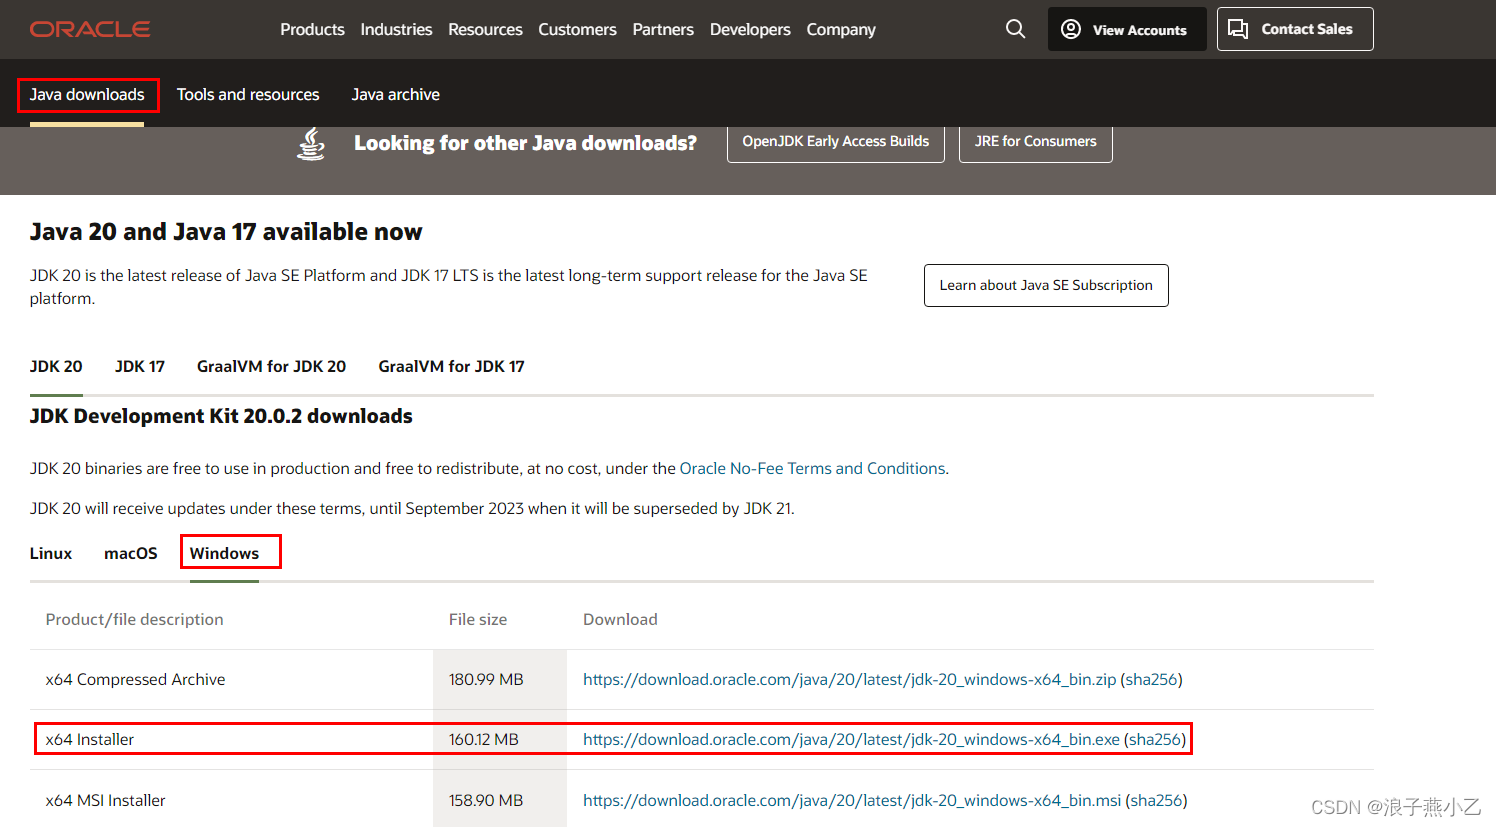
Task: Open sha256 link for msi installer
Action: tap(1156, 800)
